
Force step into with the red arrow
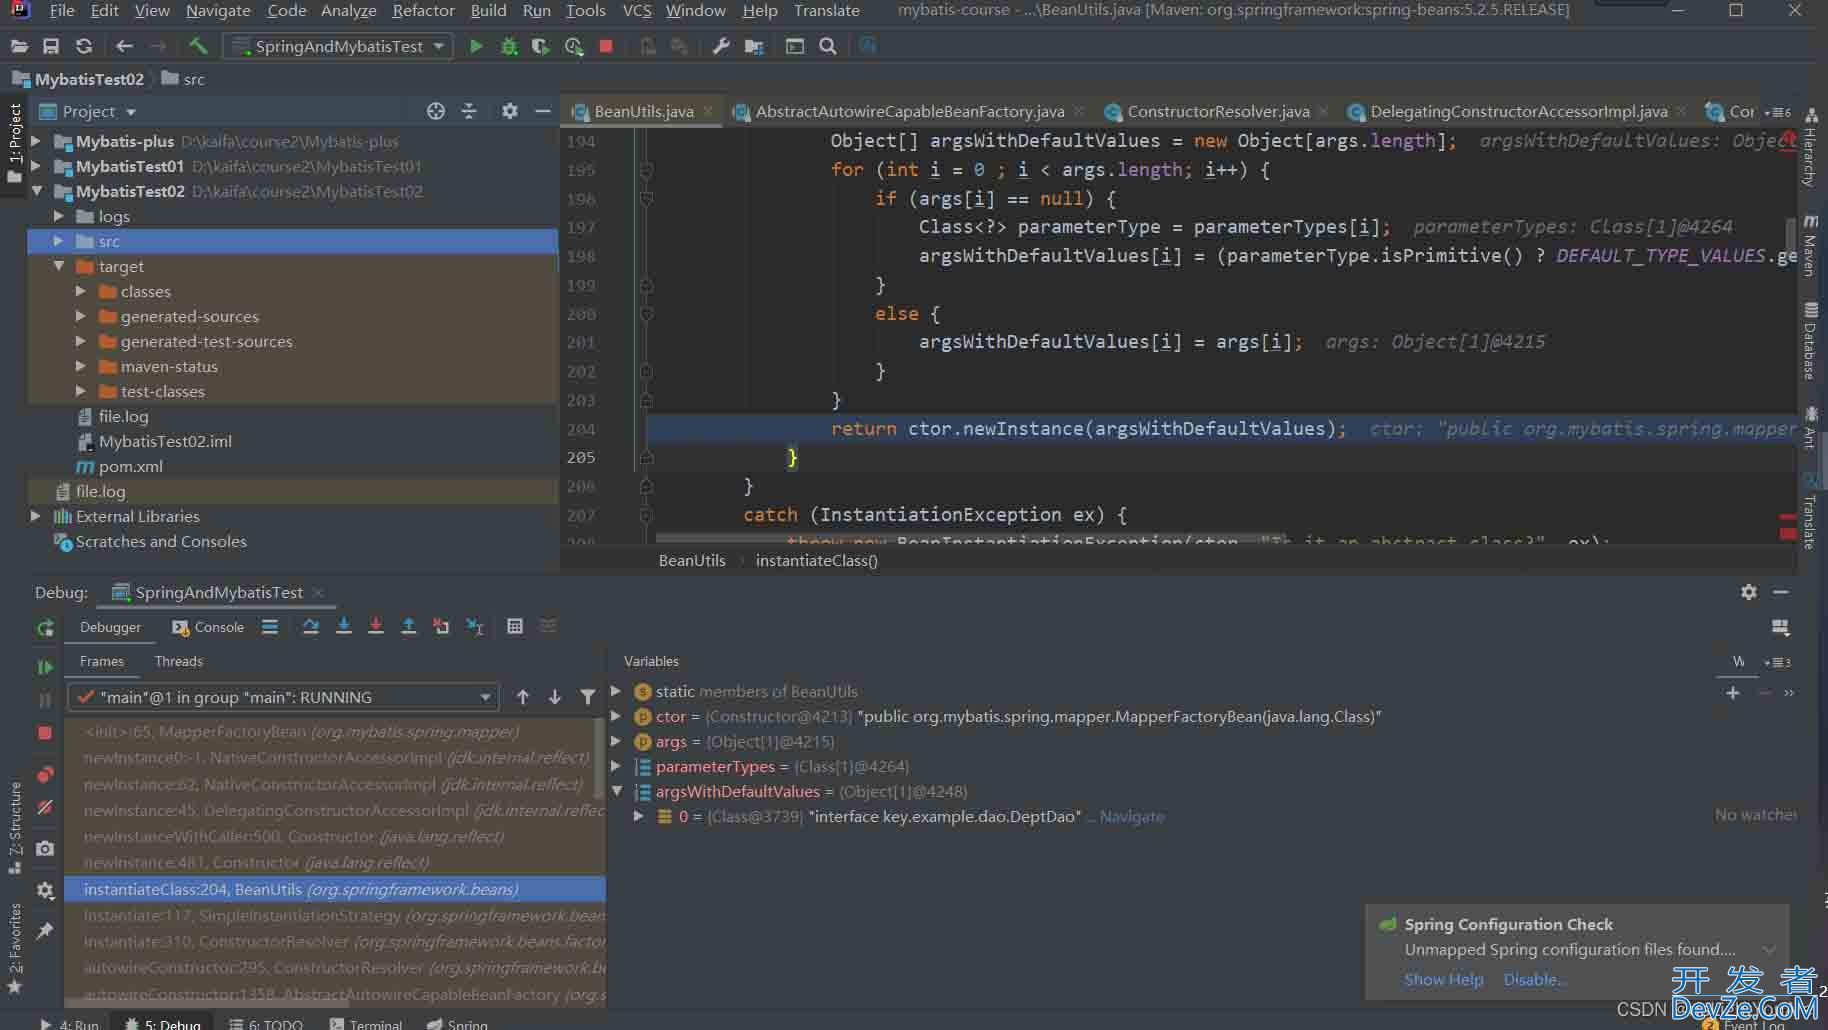point(376,626)
